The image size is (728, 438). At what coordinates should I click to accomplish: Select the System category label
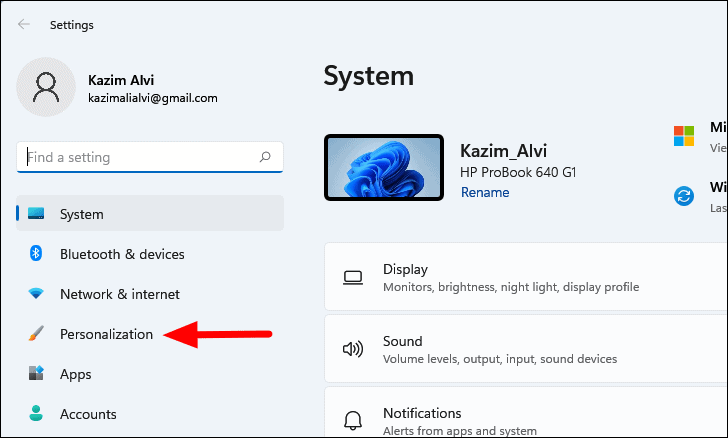[82, 214]
